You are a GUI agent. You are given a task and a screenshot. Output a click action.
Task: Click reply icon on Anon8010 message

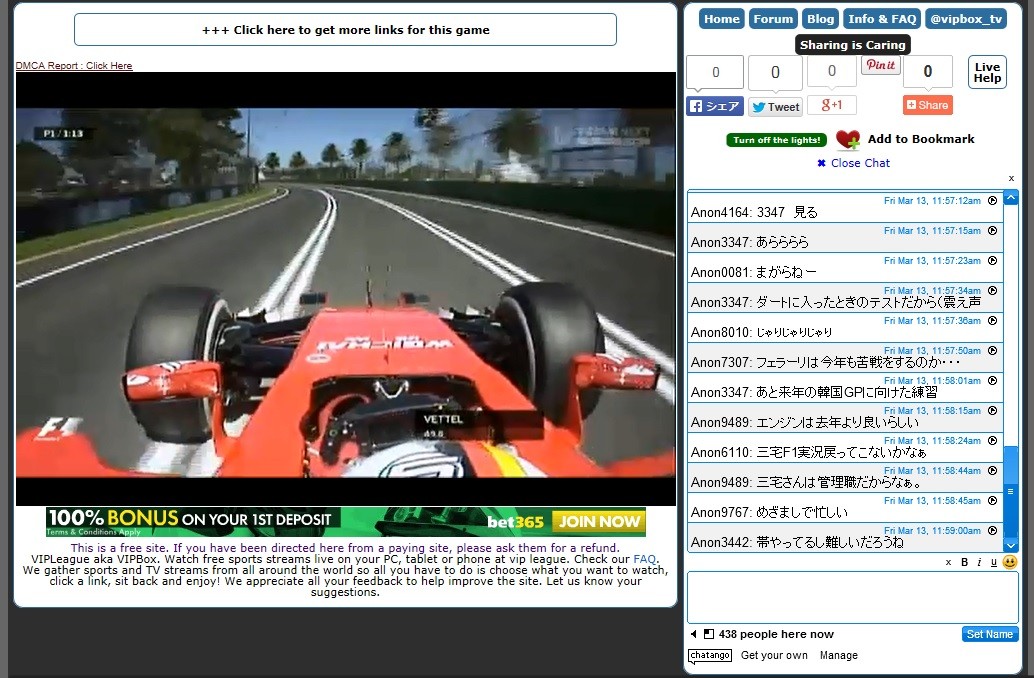pyautogui.click(x=992, y=321)
